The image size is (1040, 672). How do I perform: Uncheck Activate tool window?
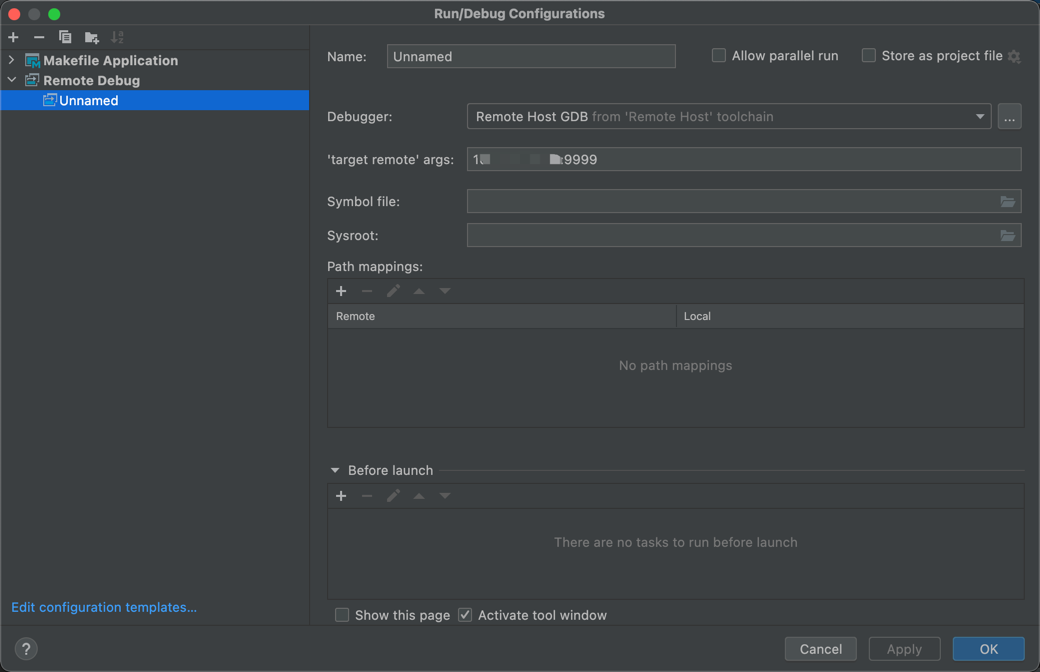(465, 615)
